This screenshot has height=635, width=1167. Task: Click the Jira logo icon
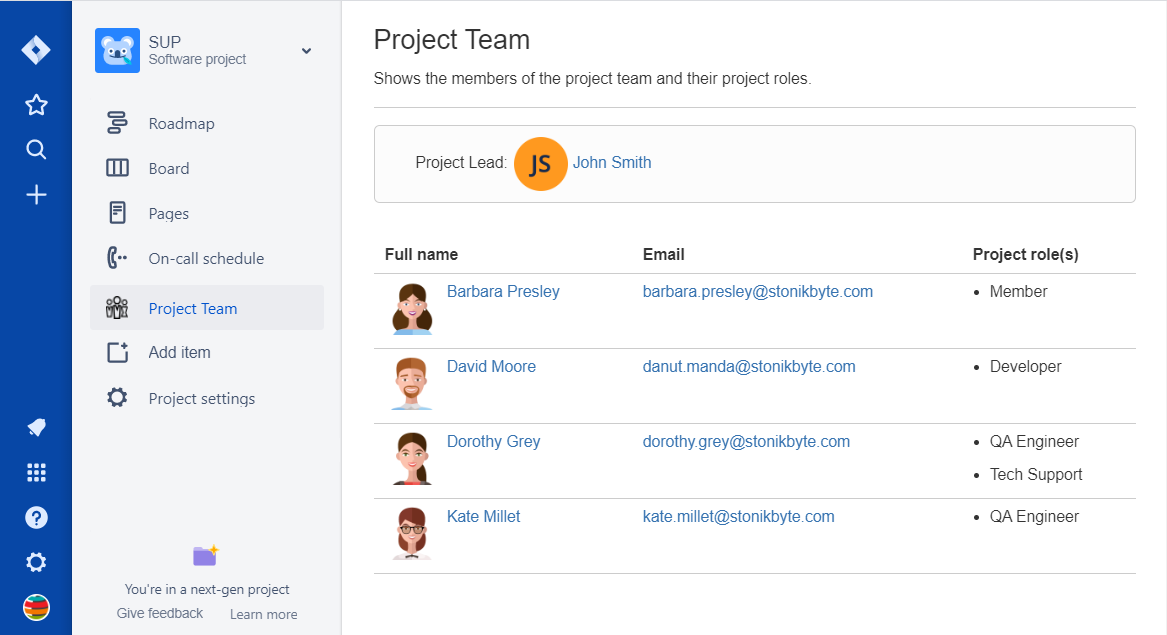(36, 49)
